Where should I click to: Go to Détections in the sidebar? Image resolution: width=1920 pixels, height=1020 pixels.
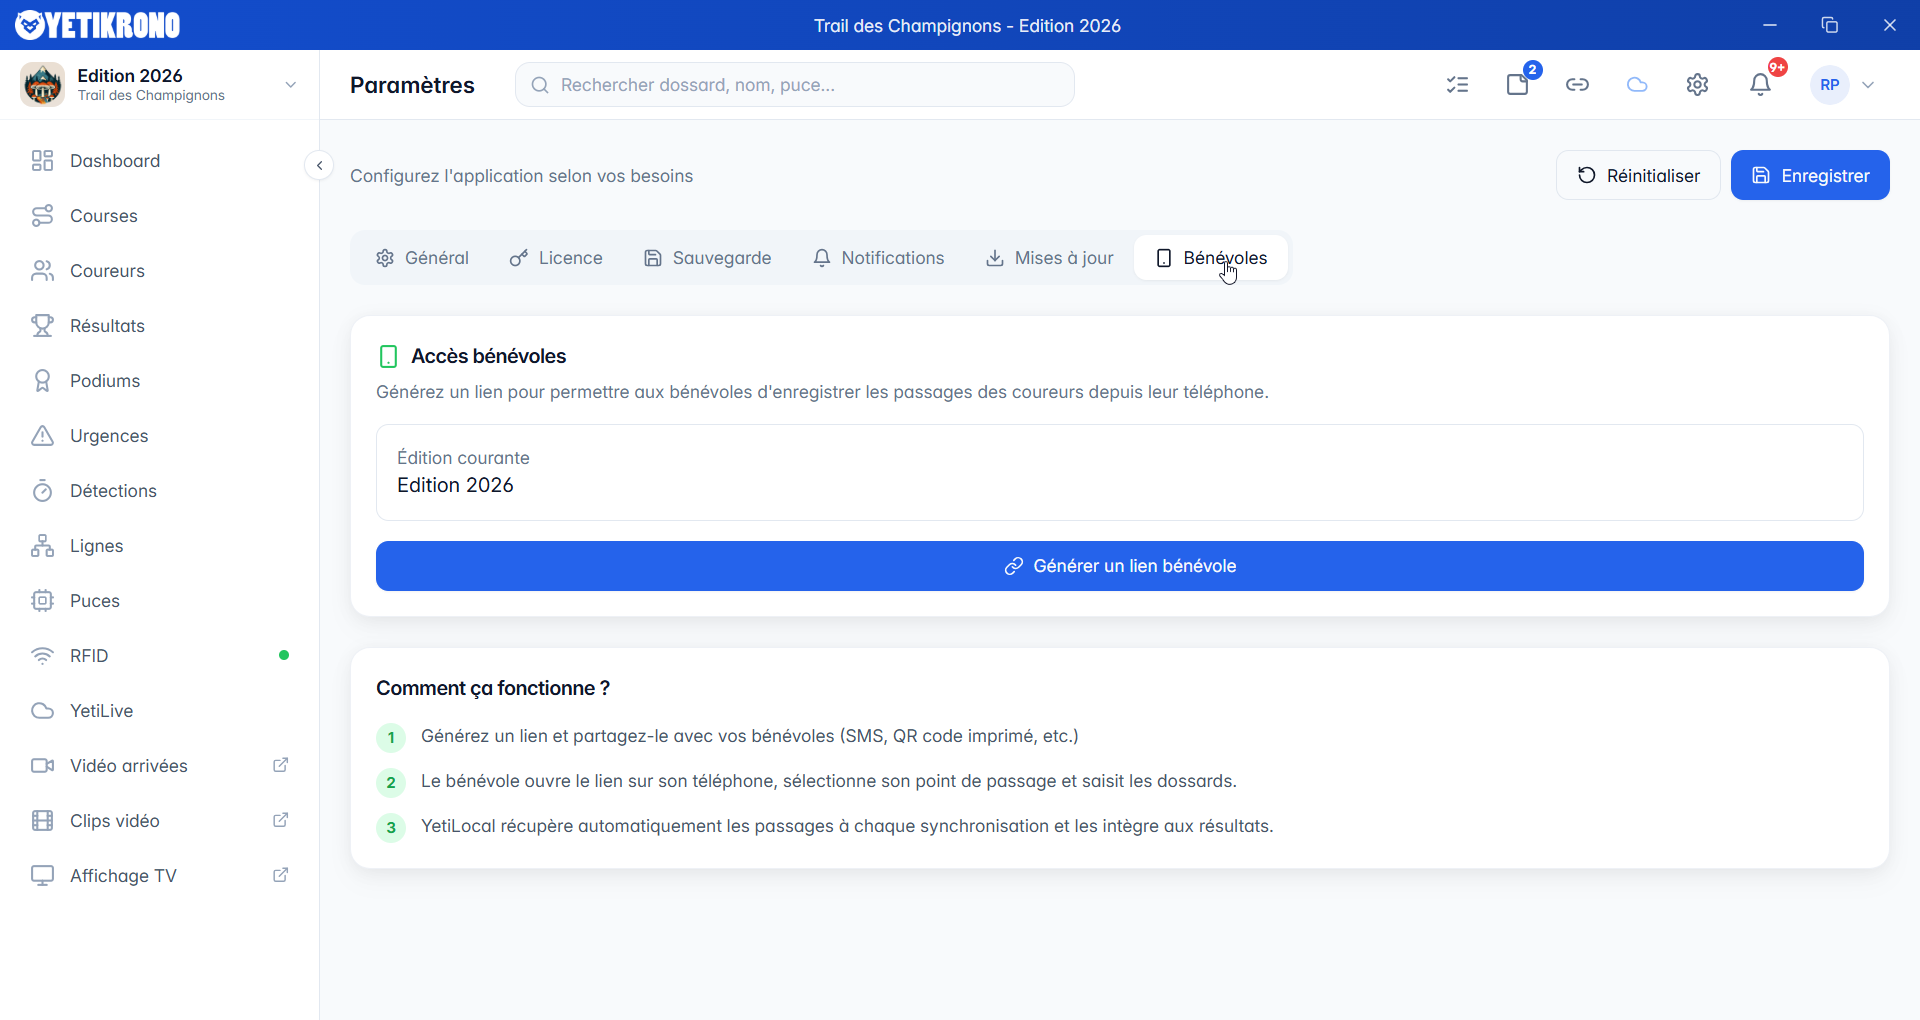tap(113, 491)
